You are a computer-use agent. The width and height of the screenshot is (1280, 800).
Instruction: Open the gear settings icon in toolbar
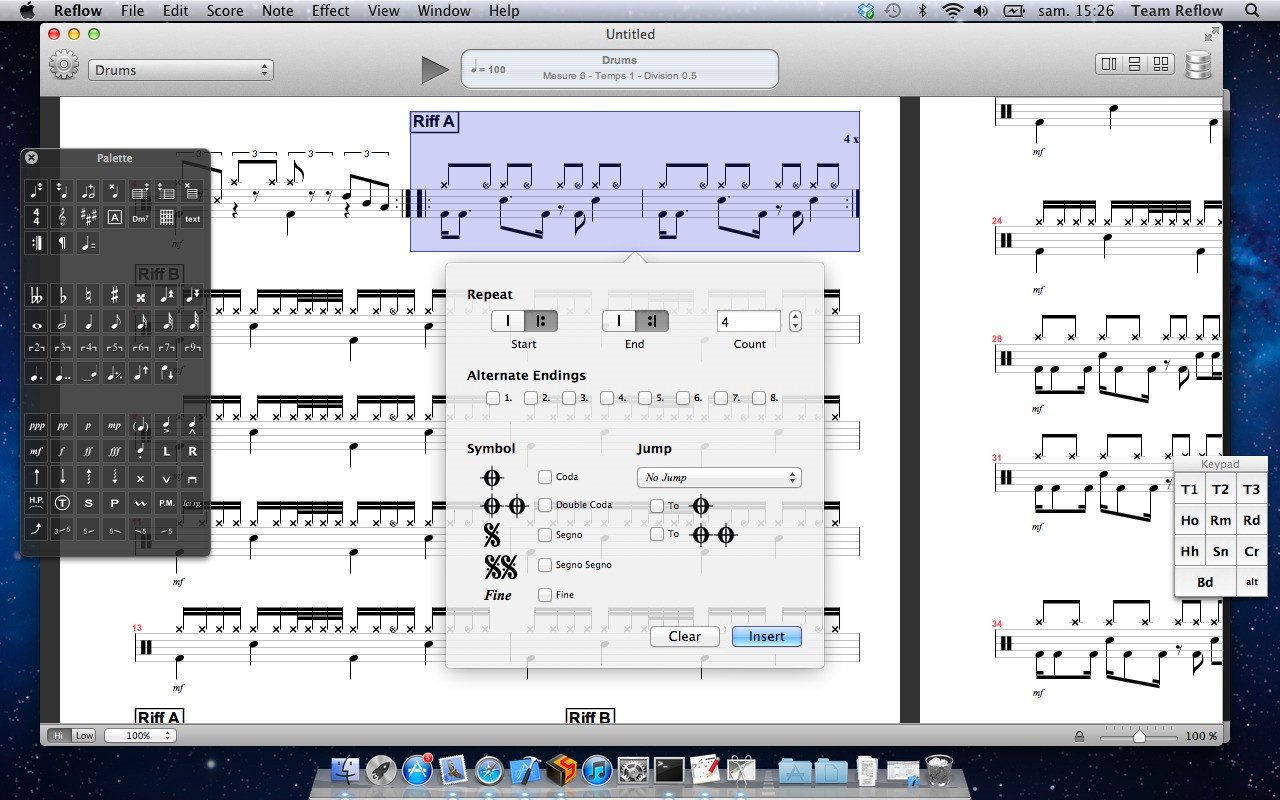click(x=64, y=66)
